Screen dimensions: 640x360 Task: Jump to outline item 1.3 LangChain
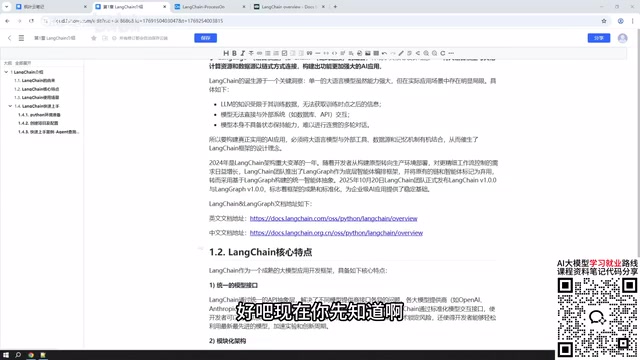[x=36, y=98]
